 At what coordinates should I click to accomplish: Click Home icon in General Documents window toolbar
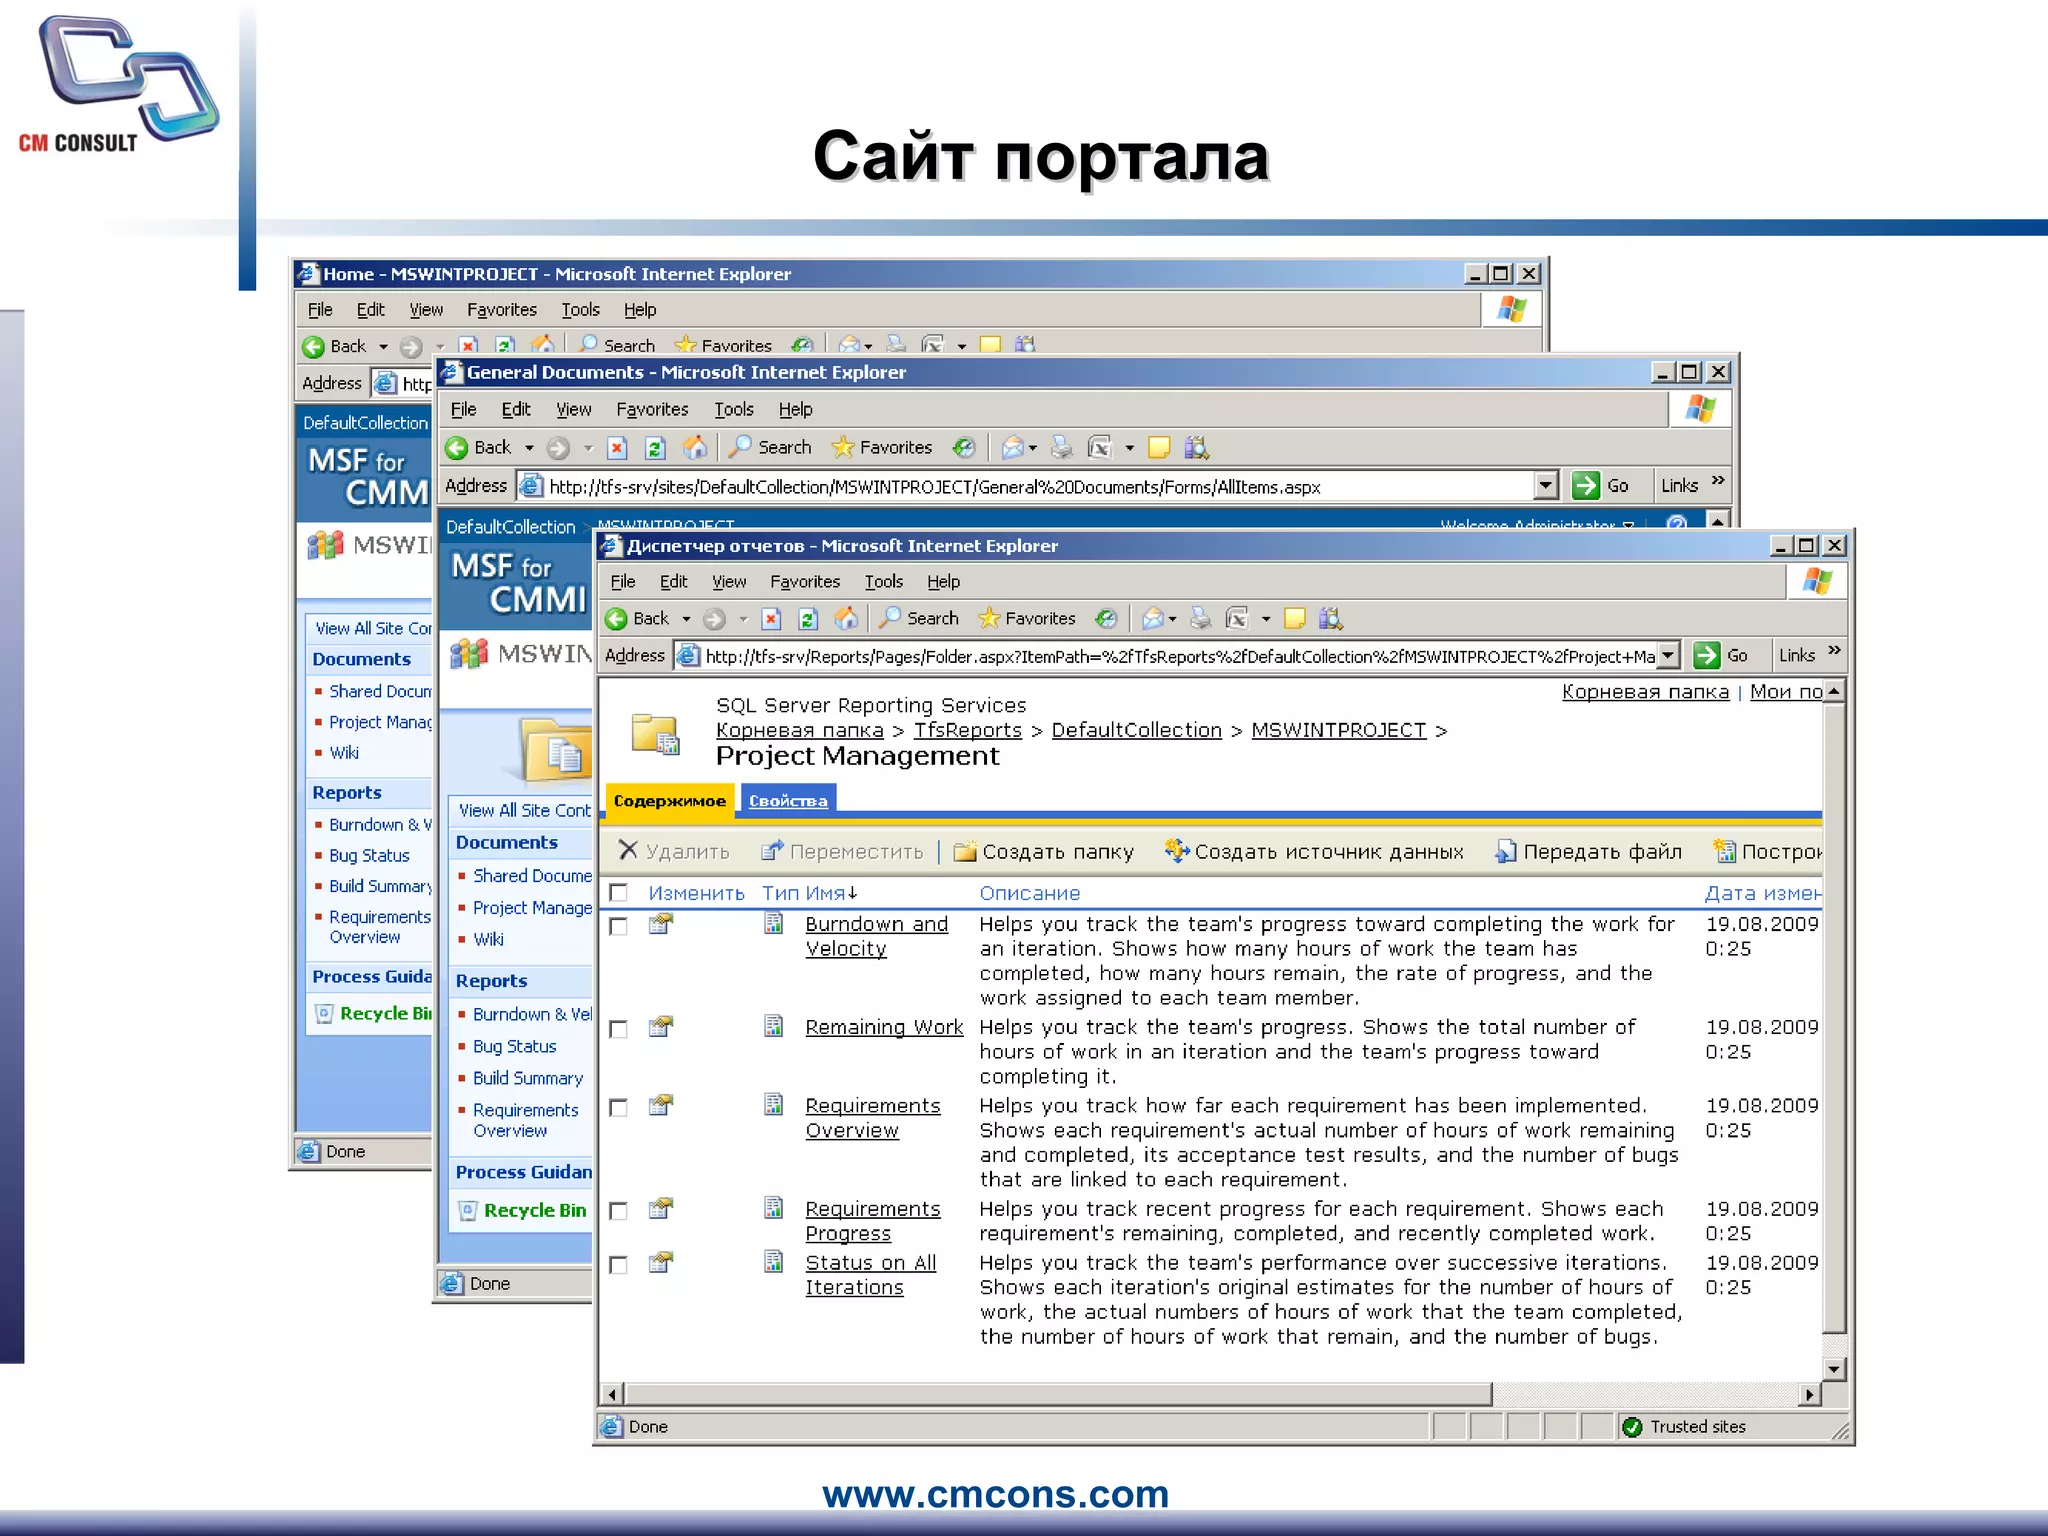tap(694, 447)
